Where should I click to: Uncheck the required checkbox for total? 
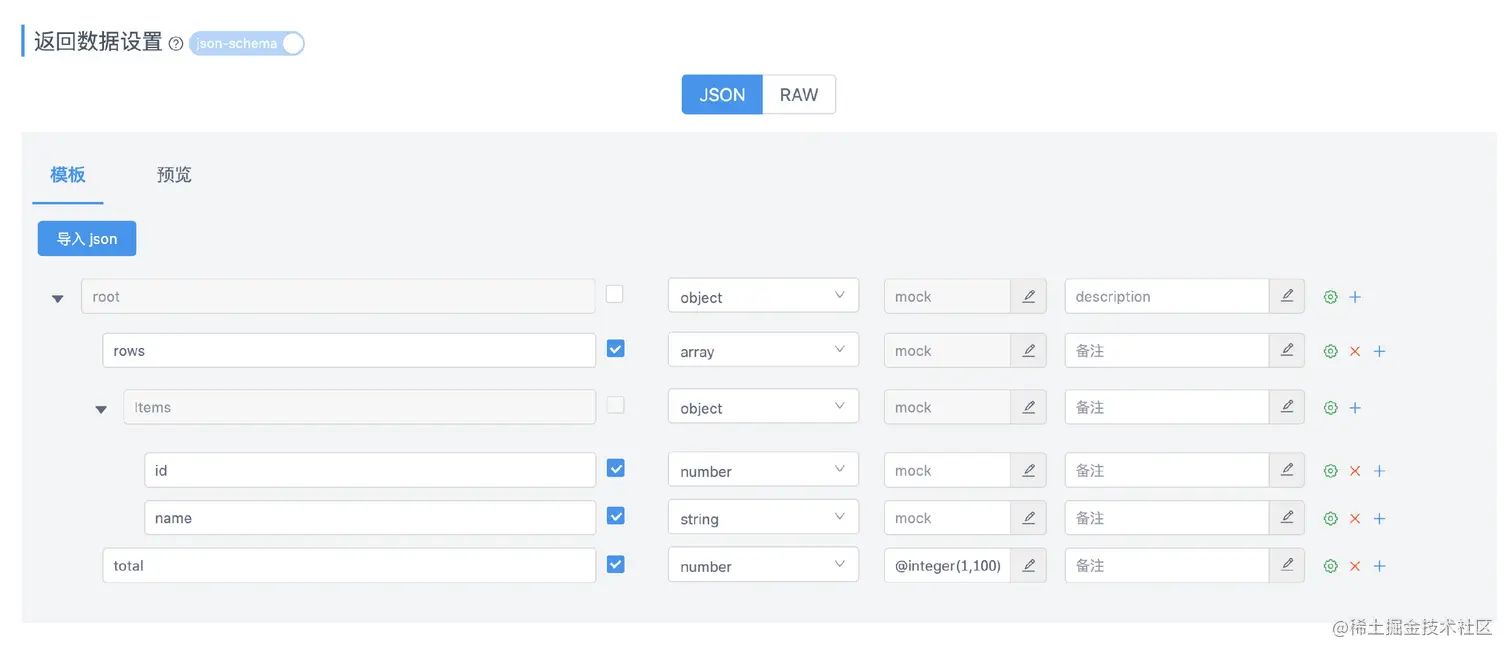click(x=616, y=564)
